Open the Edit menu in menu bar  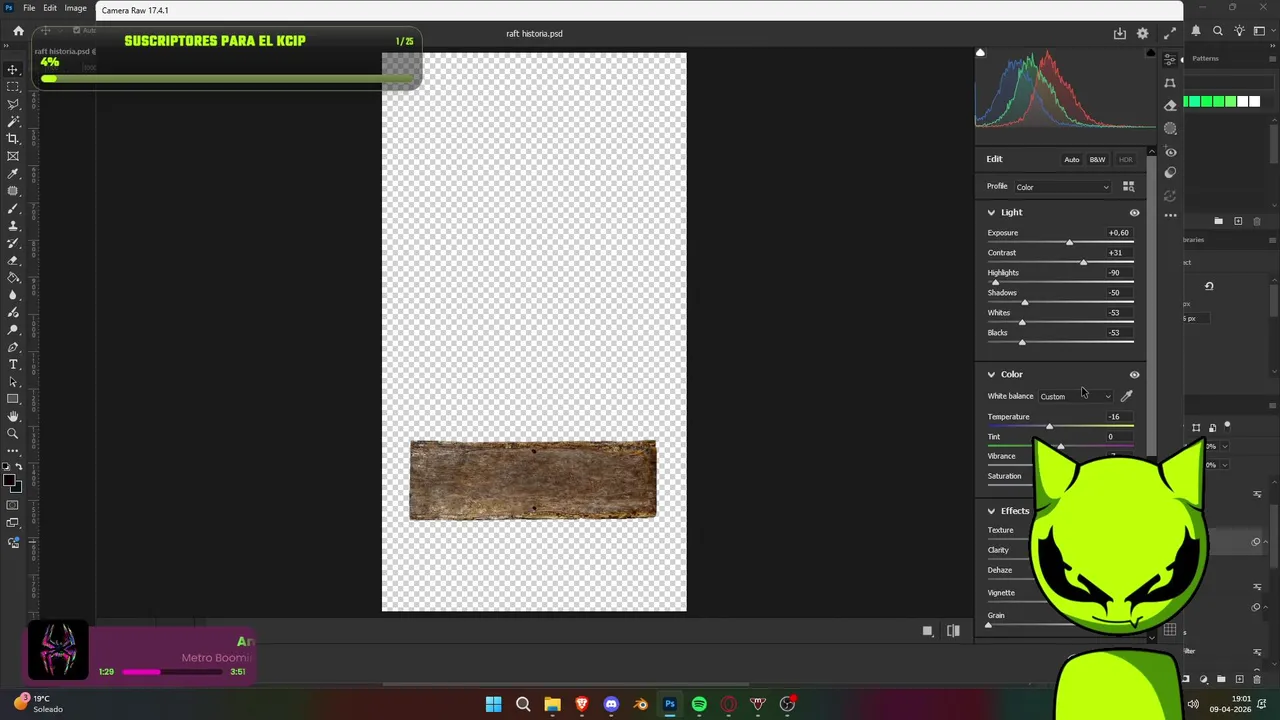point(50,8)
